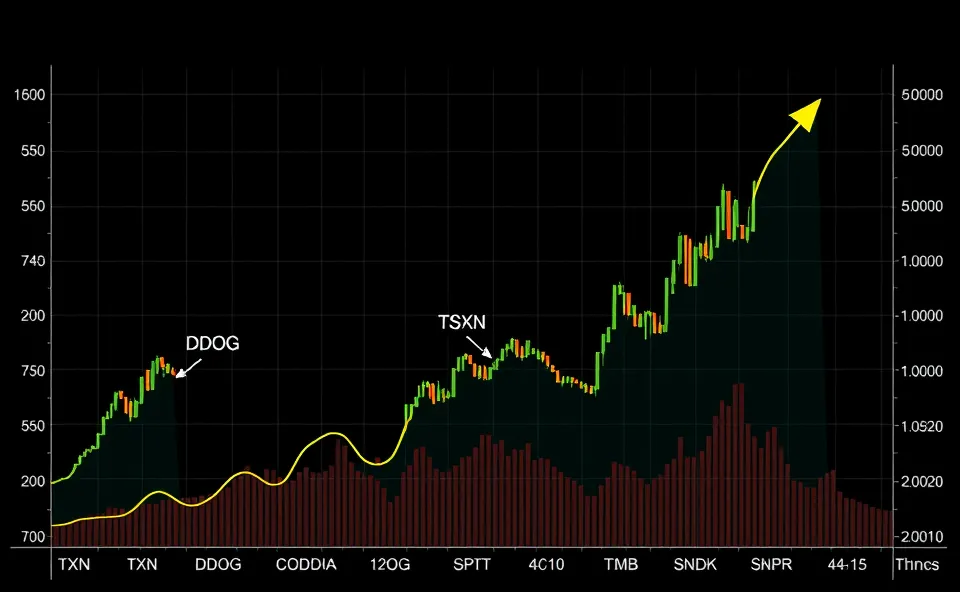Click the 44:15 time label
The image size is (960, 592).
(x=847, y=564)
